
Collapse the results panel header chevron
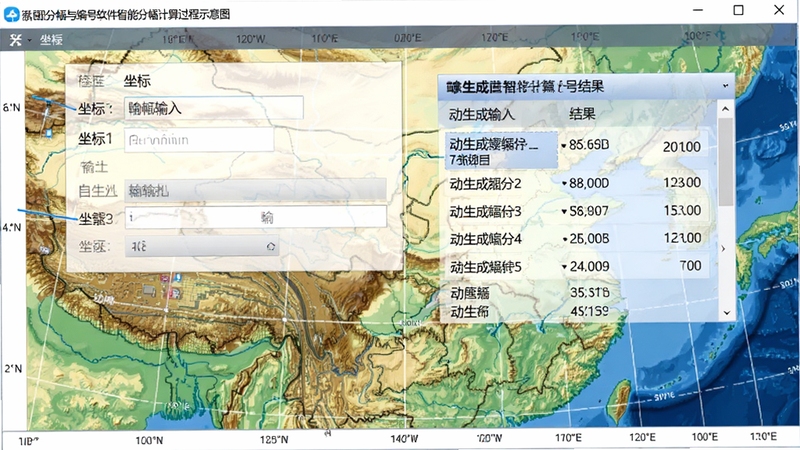(x=725, y=86)
